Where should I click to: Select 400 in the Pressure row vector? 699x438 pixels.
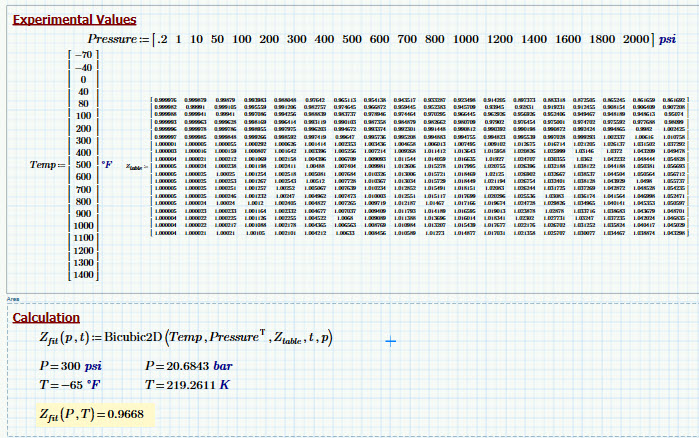324,39
